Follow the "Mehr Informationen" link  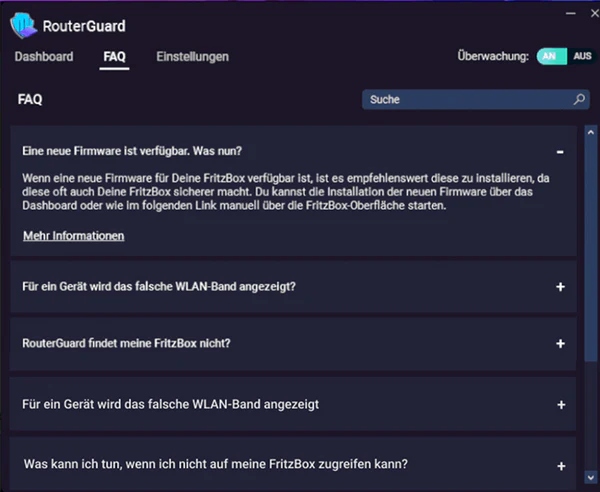[x=73, y=236]
